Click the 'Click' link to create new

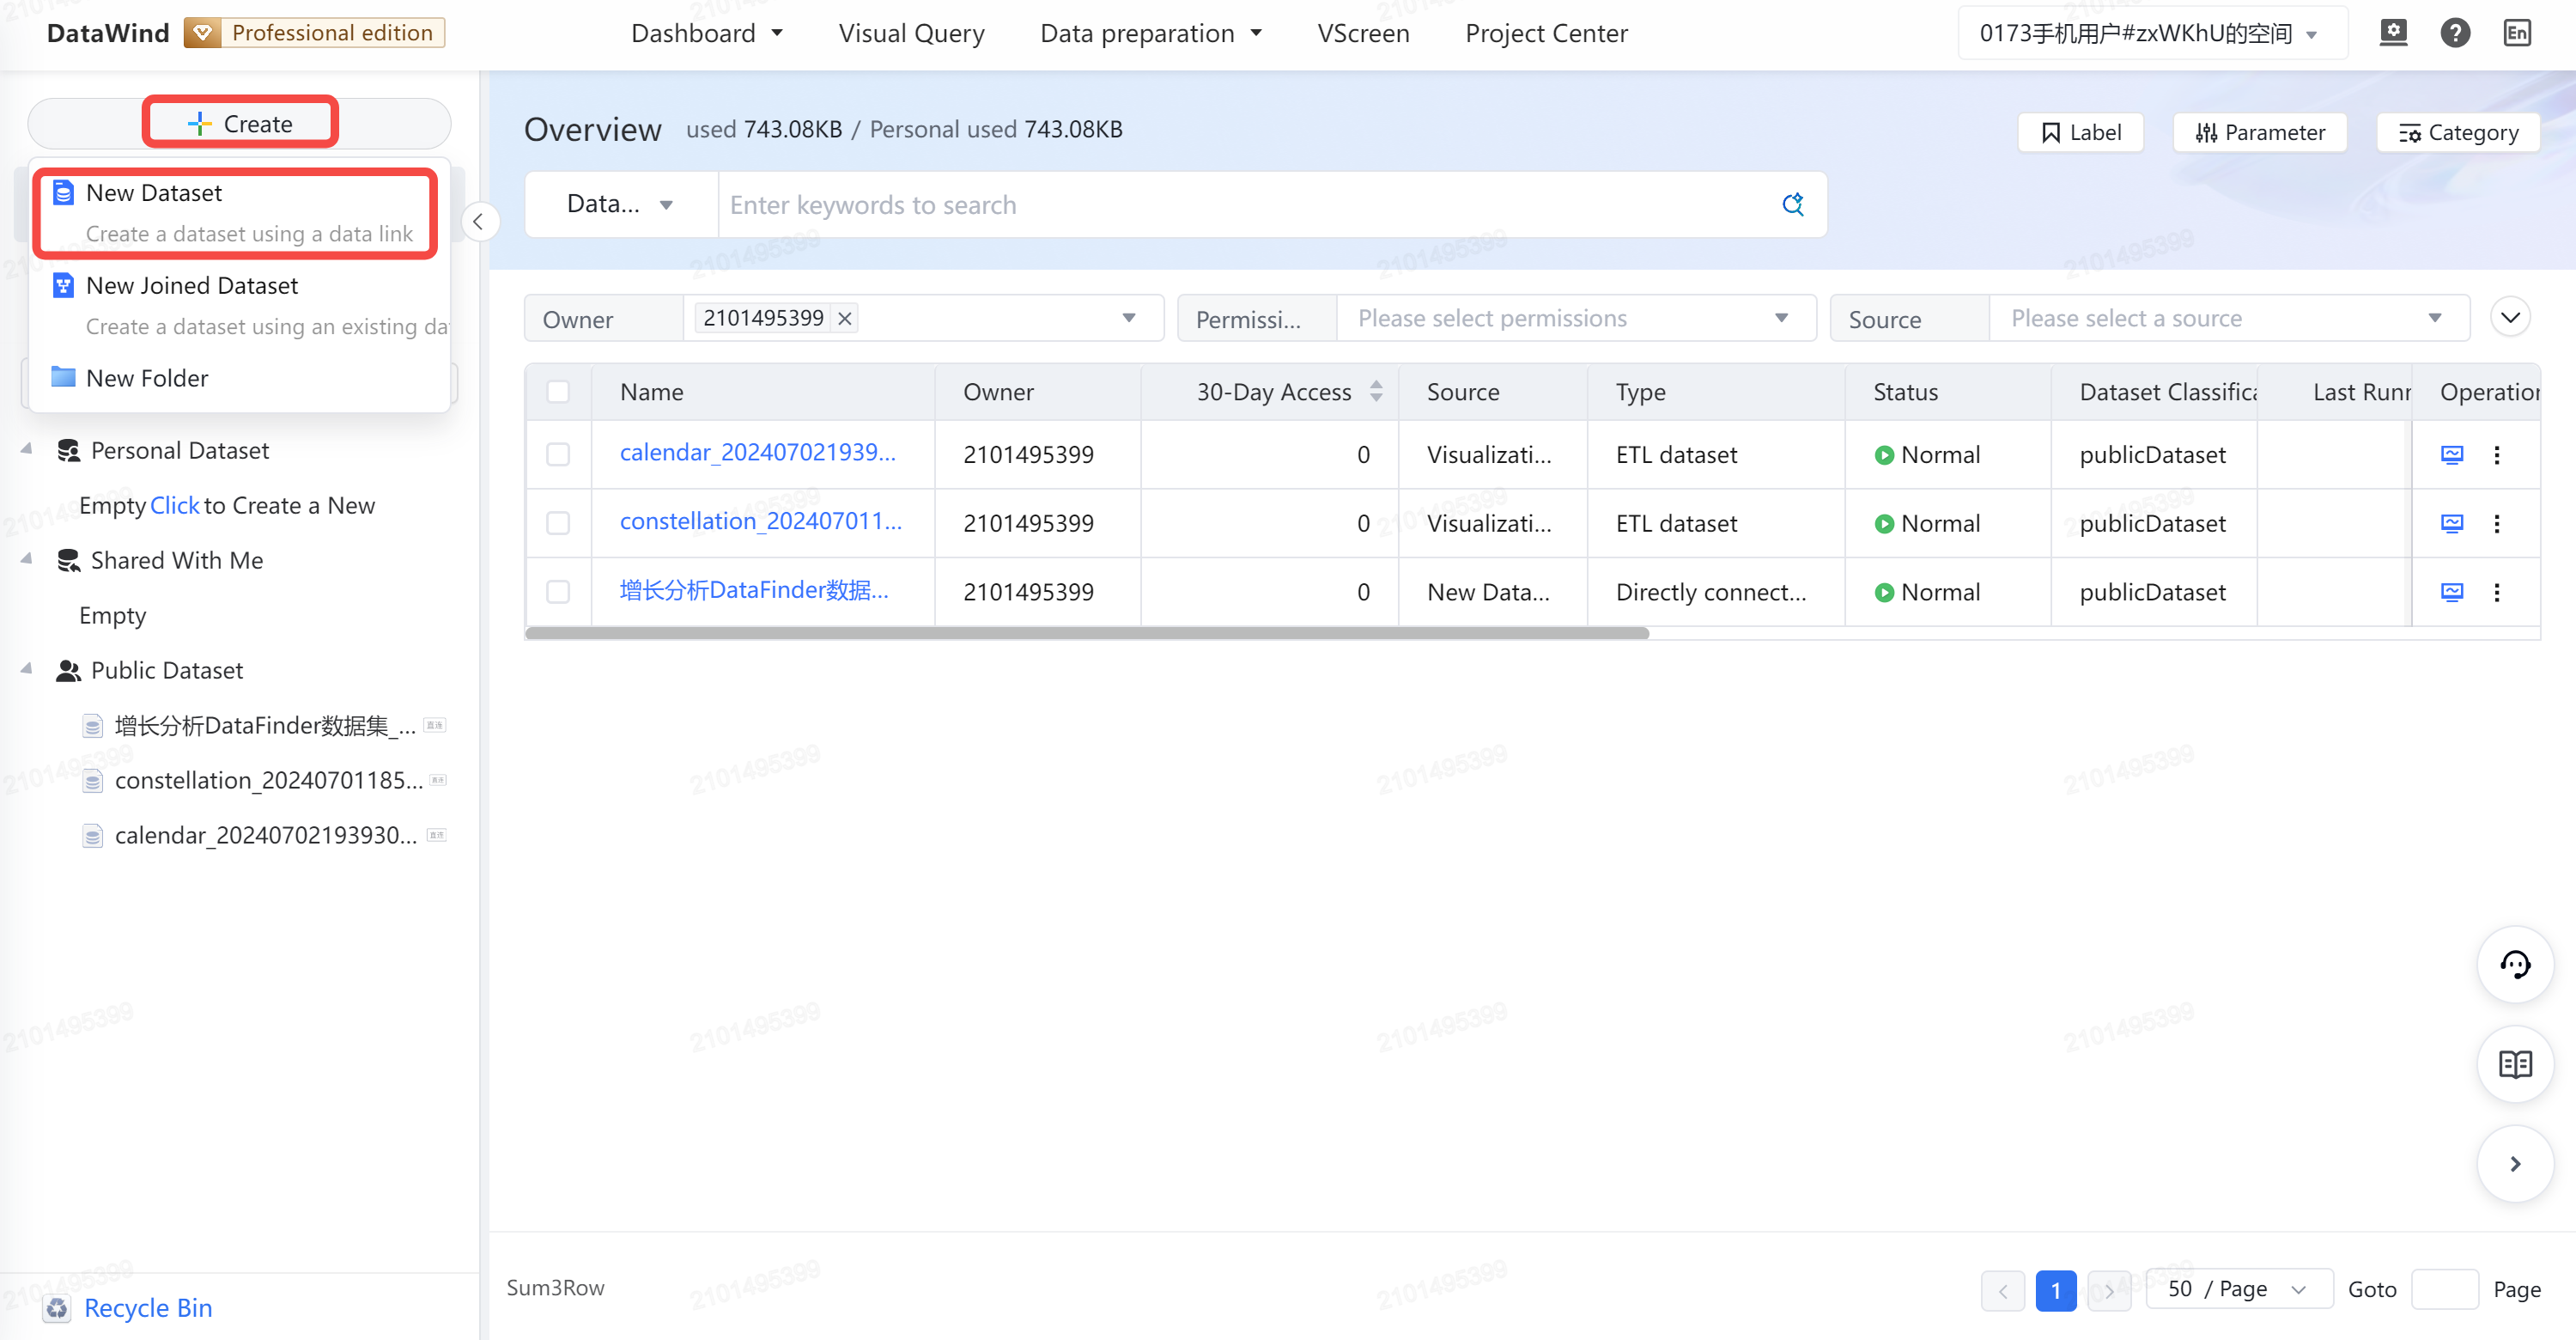pos(174,505)
